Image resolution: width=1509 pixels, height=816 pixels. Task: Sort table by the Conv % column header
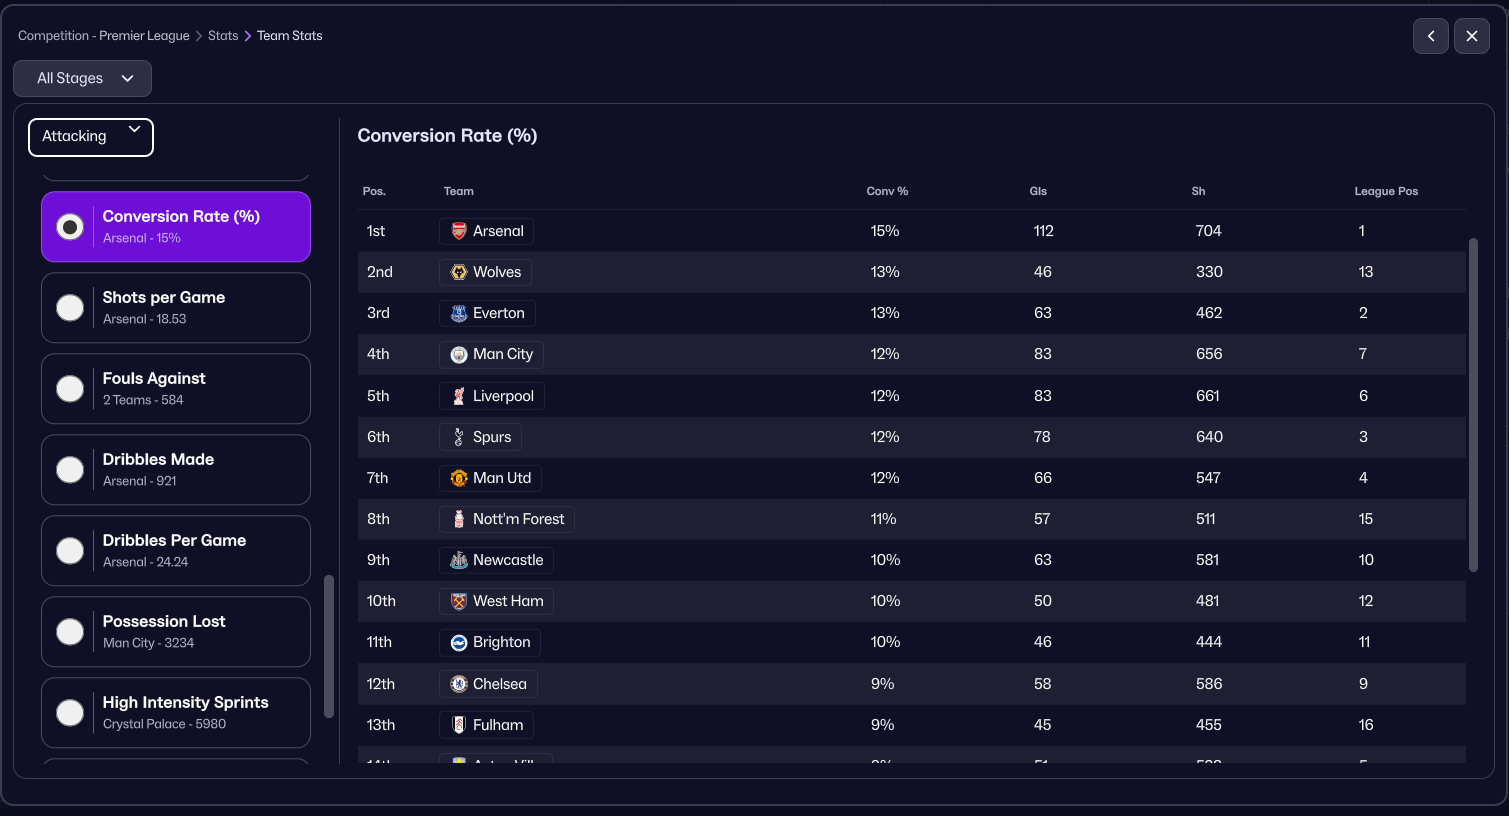pos(887,191)
